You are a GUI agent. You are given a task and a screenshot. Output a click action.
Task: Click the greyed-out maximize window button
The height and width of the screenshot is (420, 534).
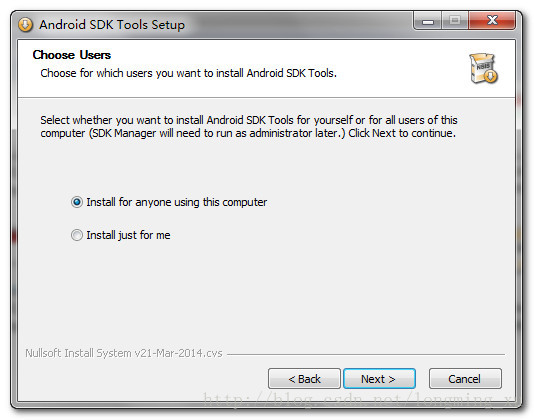tap(455, 21)
